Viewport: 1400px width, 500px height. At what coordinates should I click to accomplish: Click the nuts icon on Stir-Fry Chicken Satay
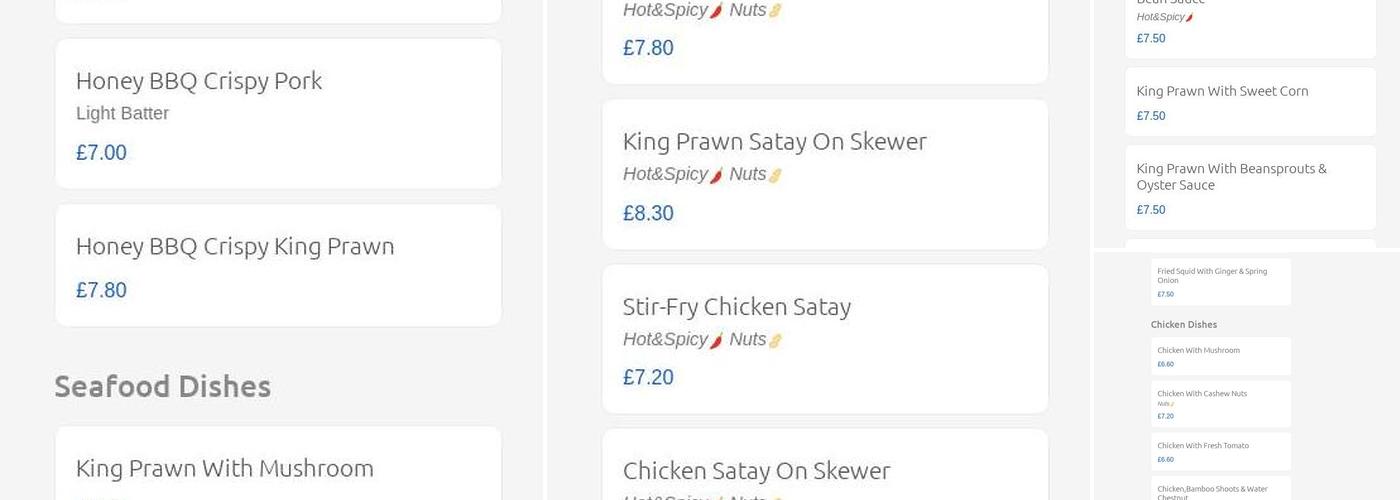775,341
